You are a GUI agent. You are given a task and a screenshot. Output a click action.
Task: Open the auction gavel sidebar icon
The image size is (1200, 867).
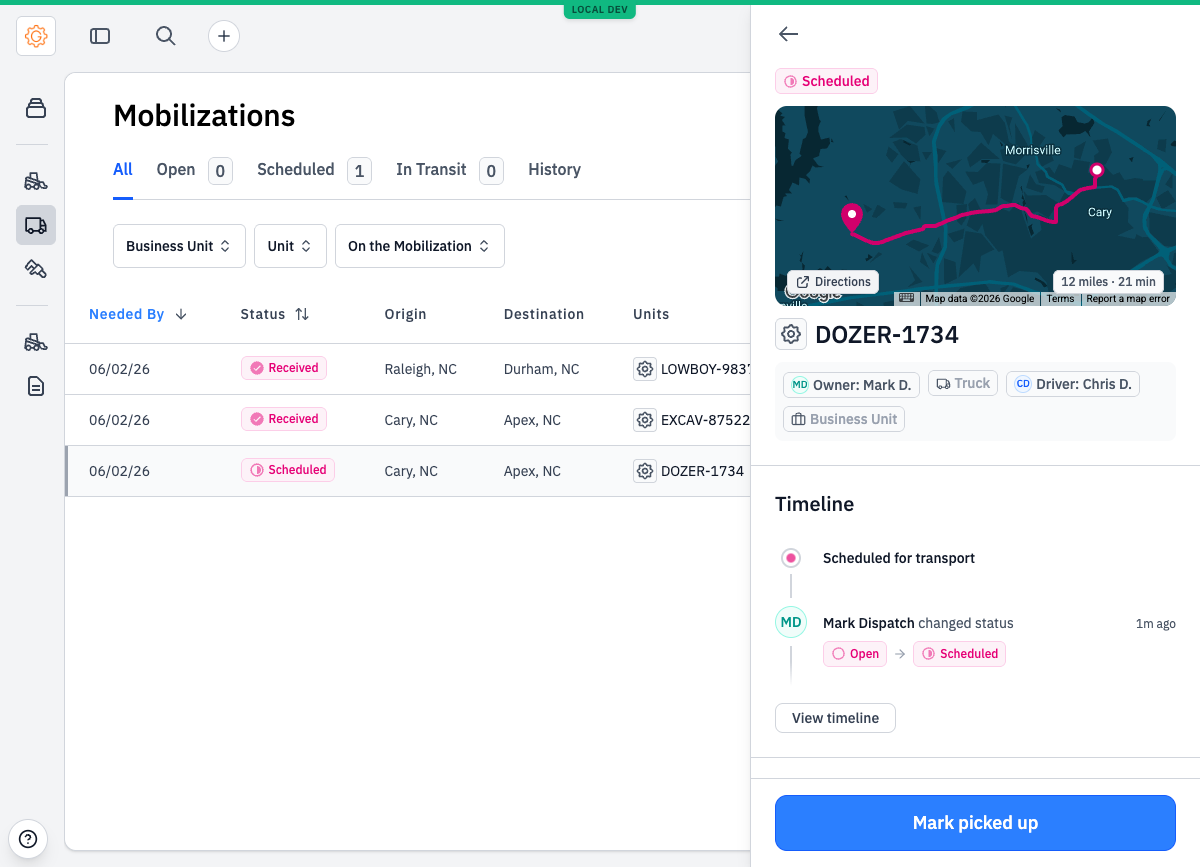(x=36, y=268)
